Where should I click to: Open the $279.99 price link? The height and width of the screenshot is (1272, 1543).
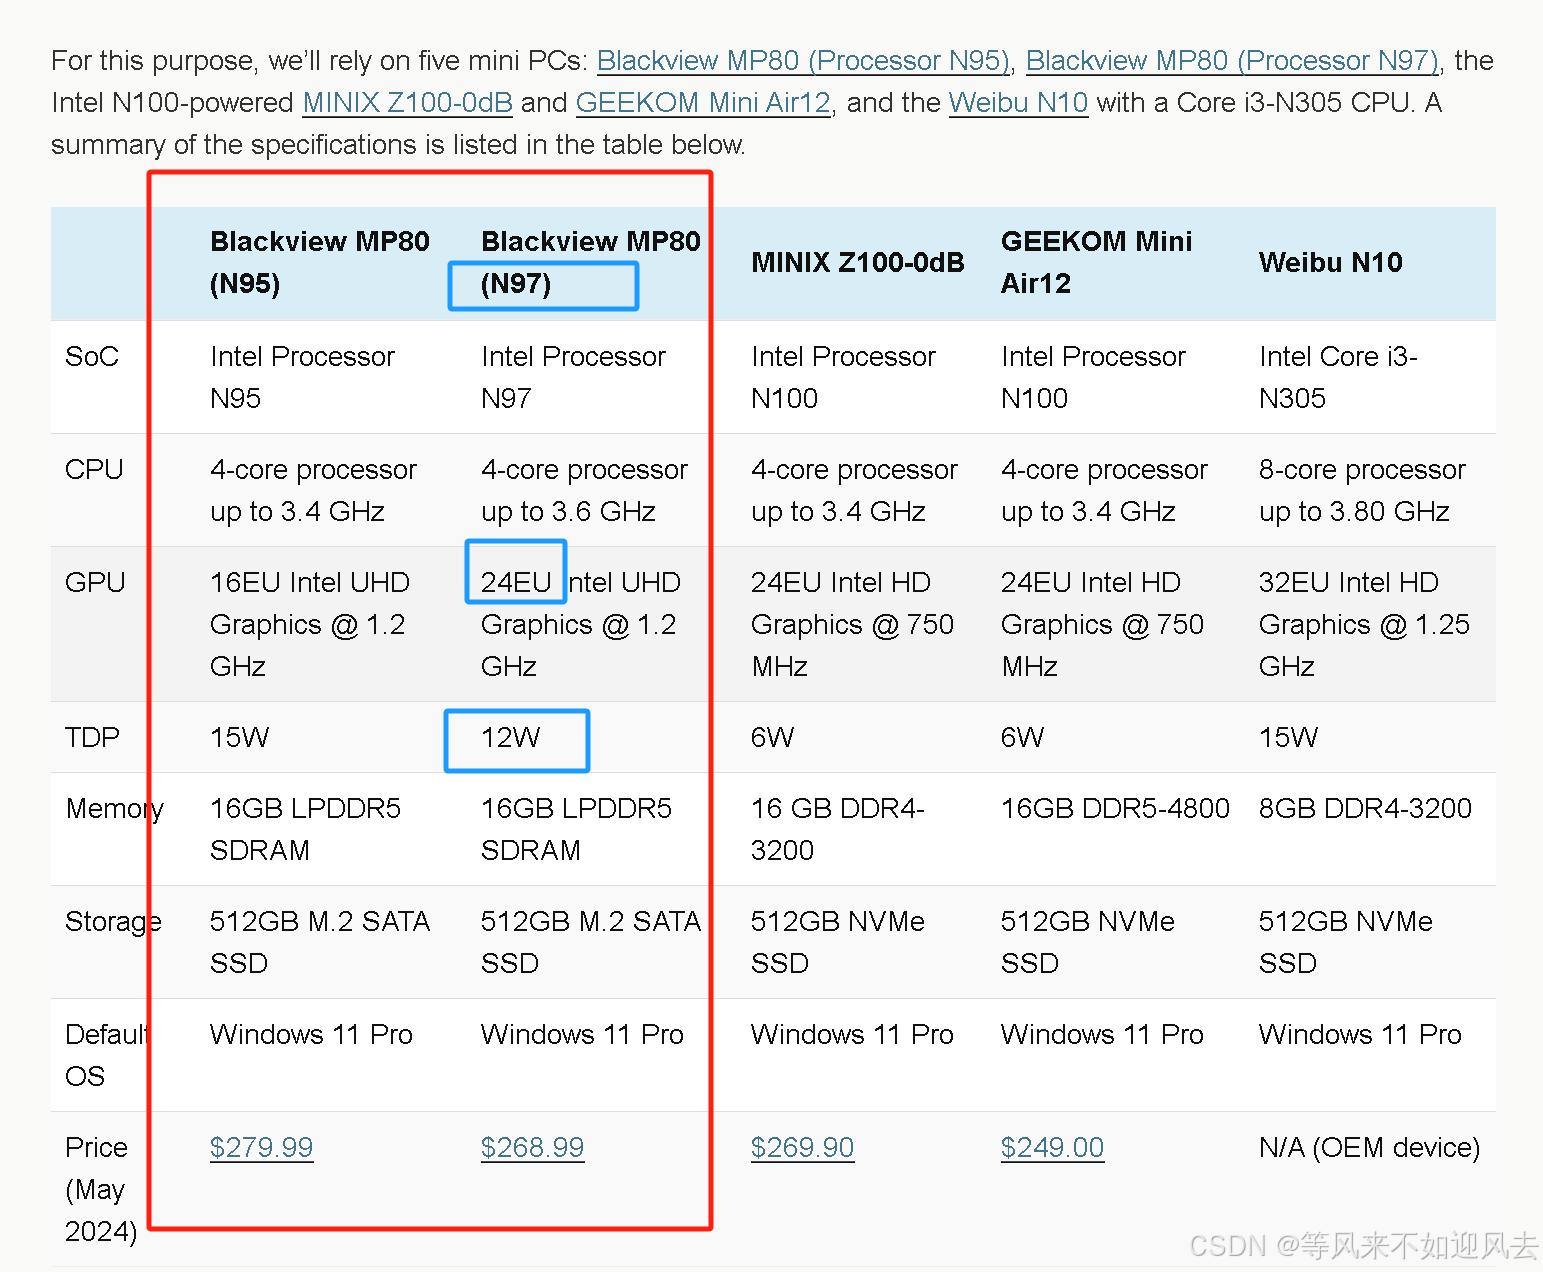coord(261,1148)
